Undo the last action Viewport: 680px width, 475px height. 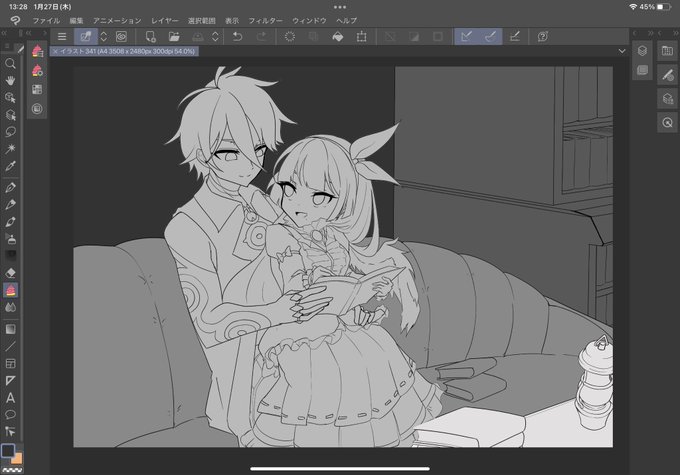pos(237,36)
